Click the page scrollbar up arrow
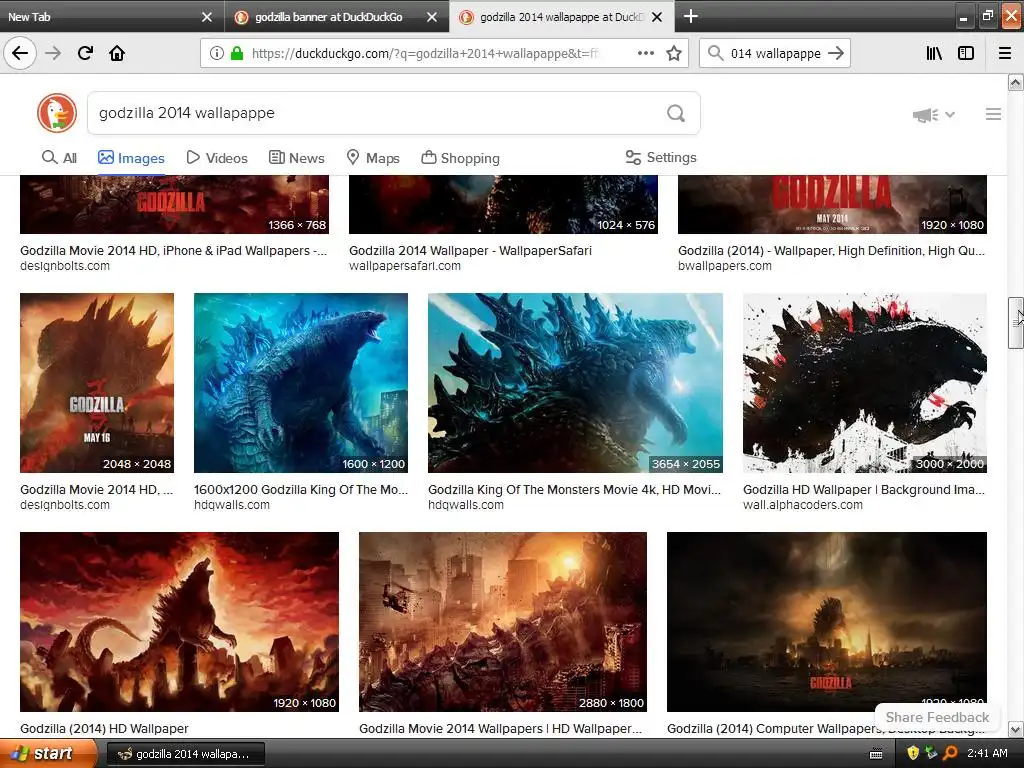 pyautogui.click(x=1015, y=82)
